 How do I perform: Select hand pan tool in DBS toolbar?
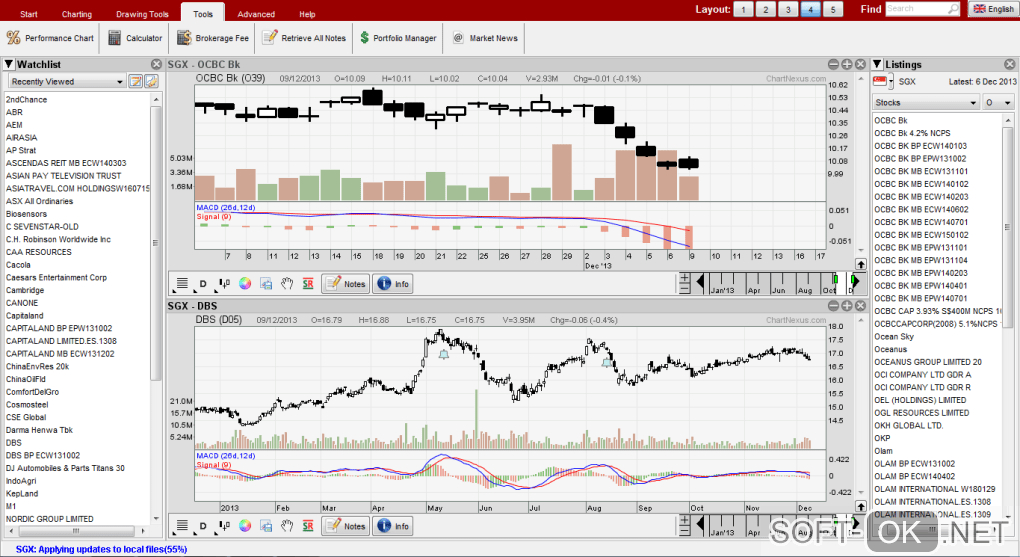pos(287,526)
